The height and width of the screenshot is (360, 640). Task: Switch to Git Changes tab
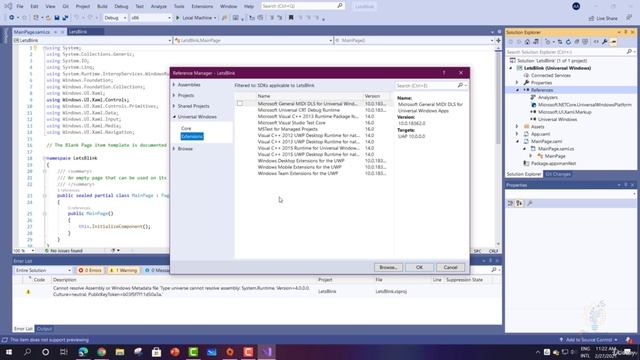[x=558, y=174]
